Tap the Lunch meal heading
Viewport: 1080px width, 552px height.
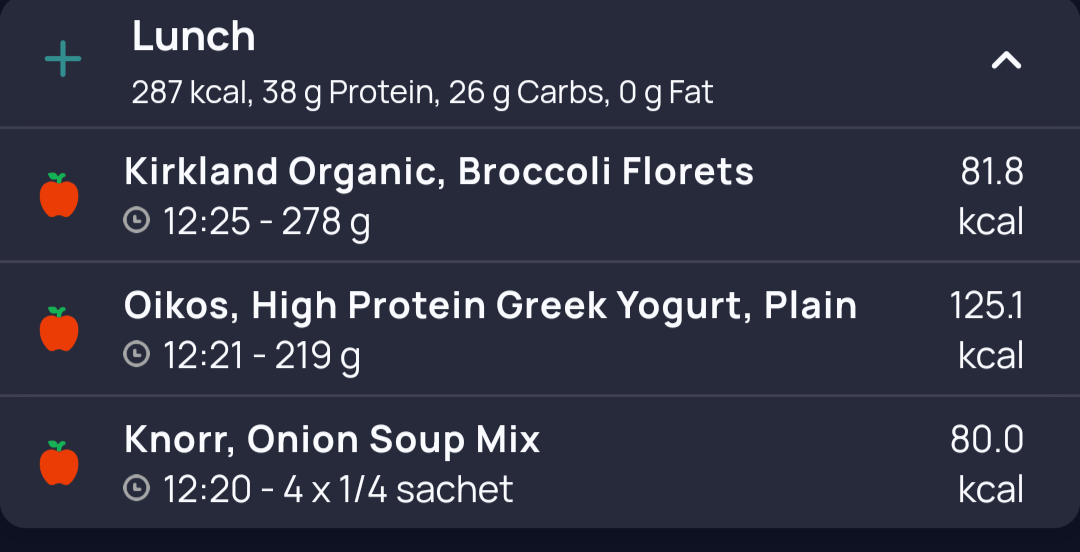pyautogui.click(x=194, y=38)
